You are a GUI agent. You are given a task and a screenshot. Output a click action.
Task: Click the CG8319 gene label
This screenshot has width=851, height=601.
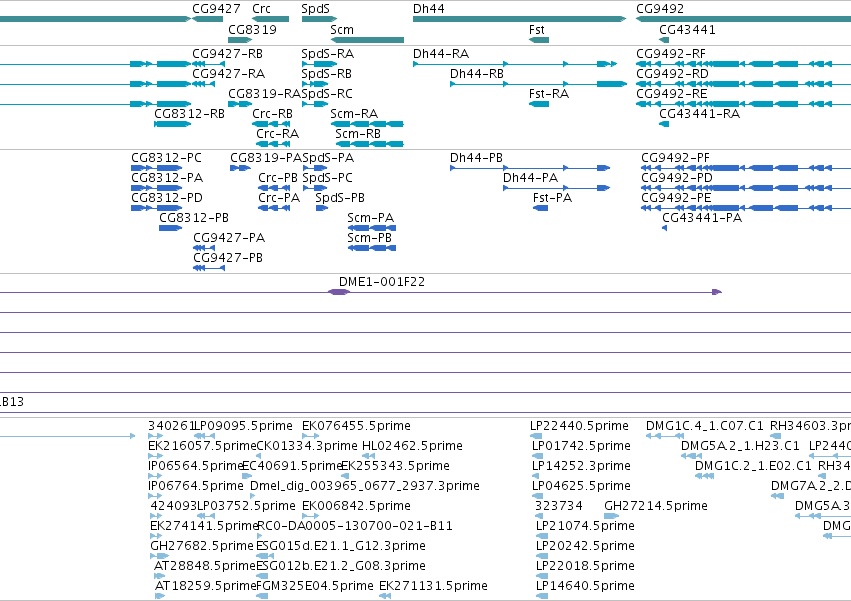252,30
